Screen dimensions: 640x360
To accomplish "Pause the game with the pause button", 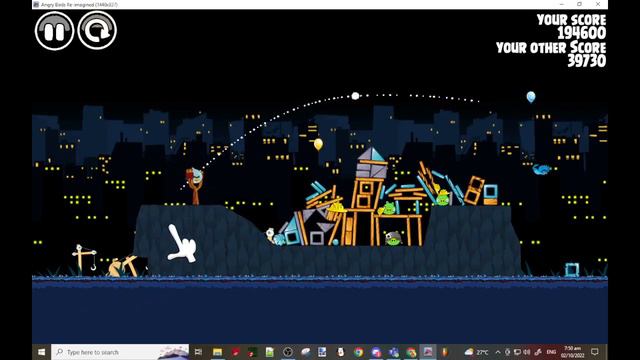I will 54,31.
